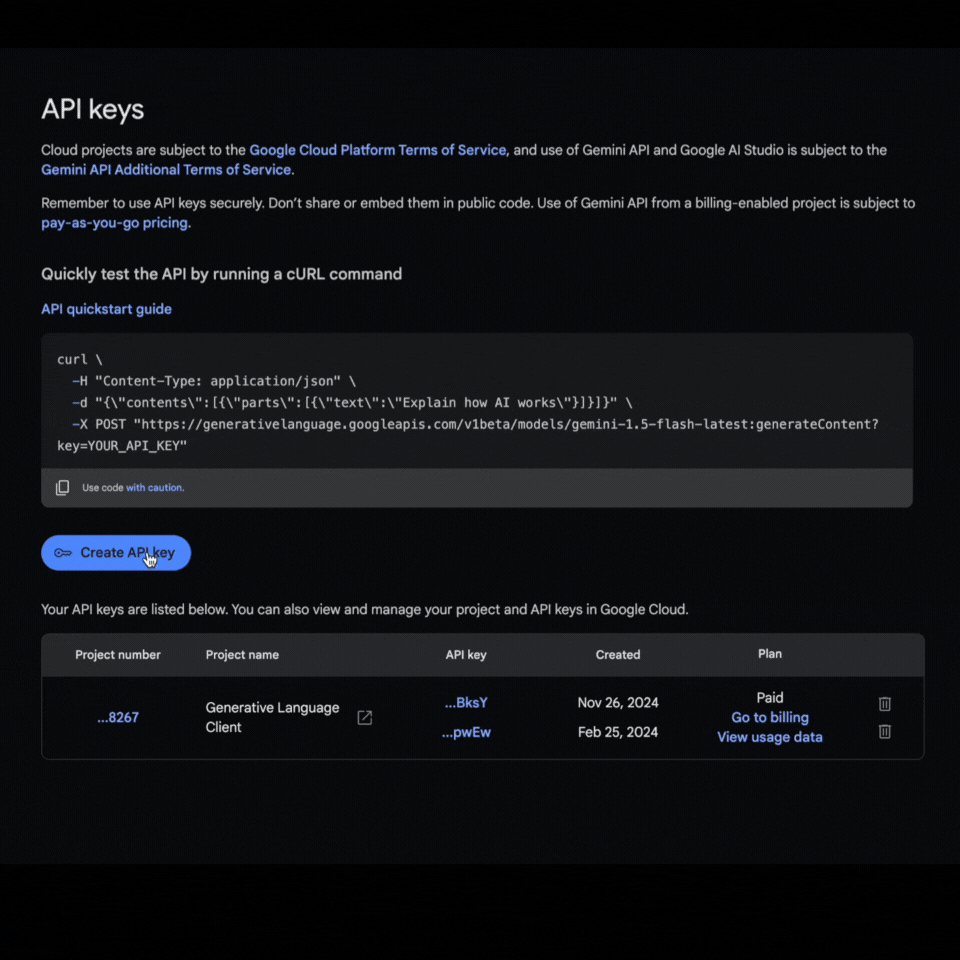960x960 pixels.
Task: Click the Plan column header
Action: pos(769,655)
